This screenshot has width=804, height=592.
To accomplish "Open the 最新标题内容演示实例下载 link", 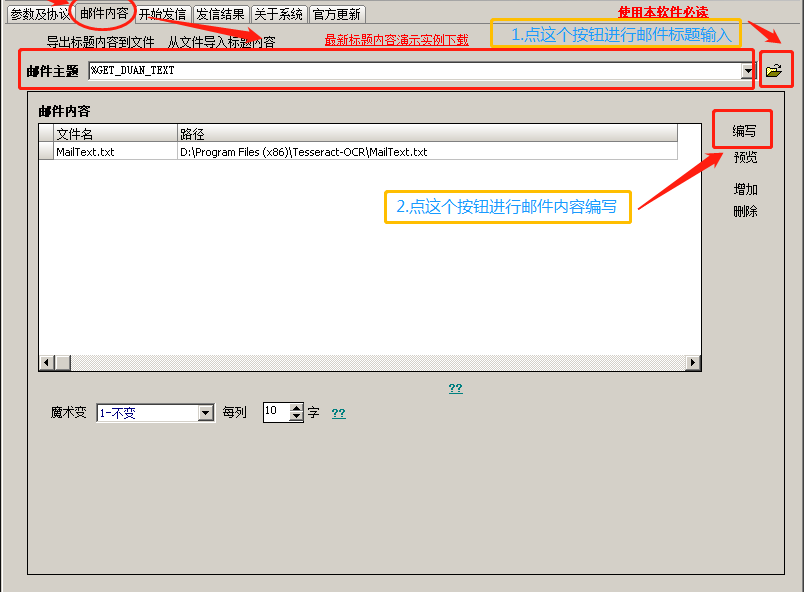I will tap(396, 40).
